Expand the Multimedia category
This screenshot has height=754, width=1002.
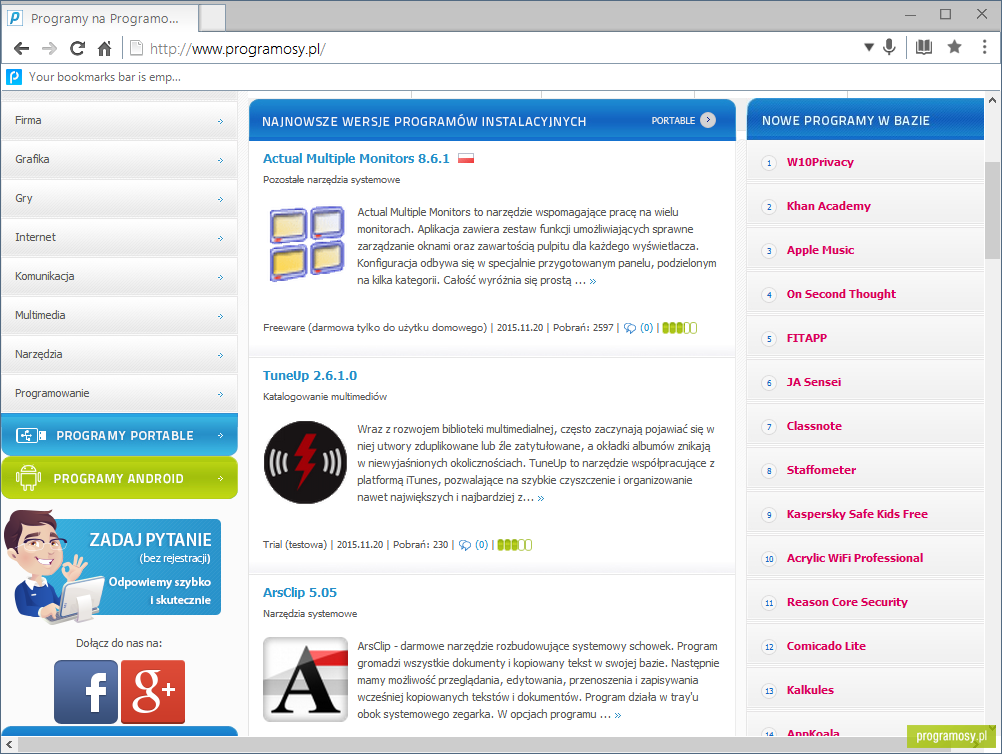tap(119, 315)
